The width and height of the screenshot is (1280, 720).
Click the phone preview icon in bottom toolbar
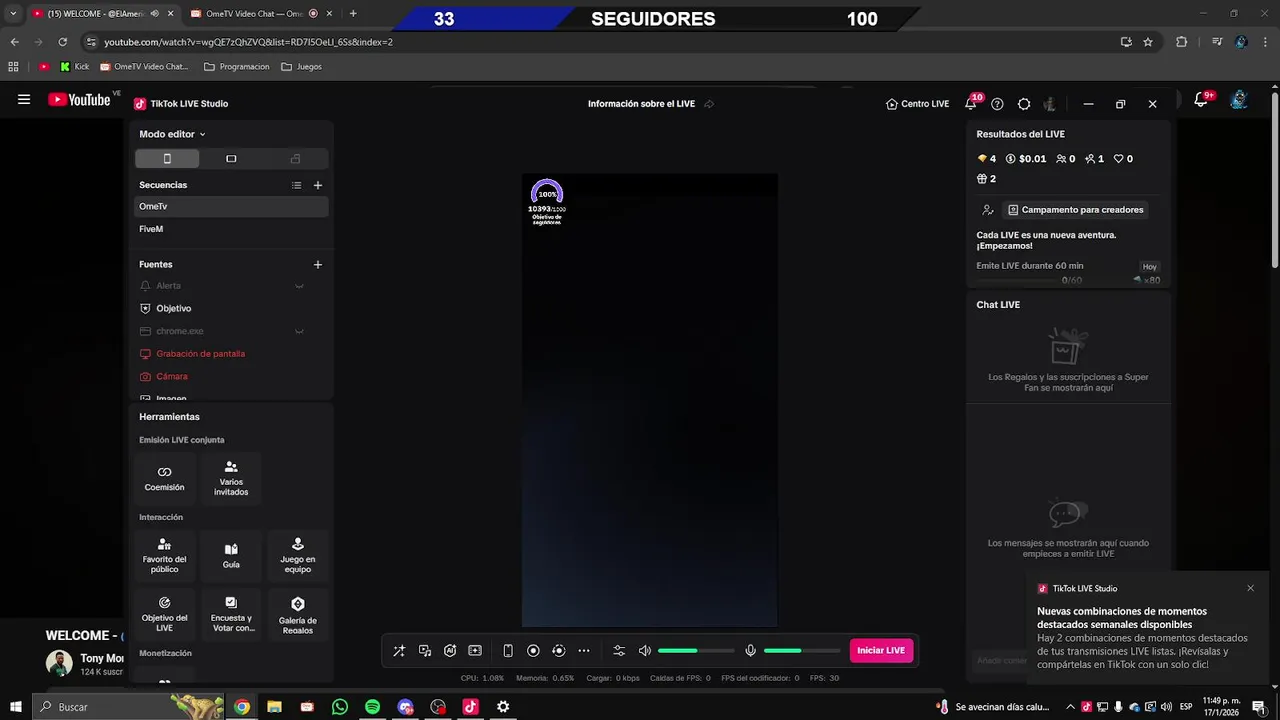(508, 650)
